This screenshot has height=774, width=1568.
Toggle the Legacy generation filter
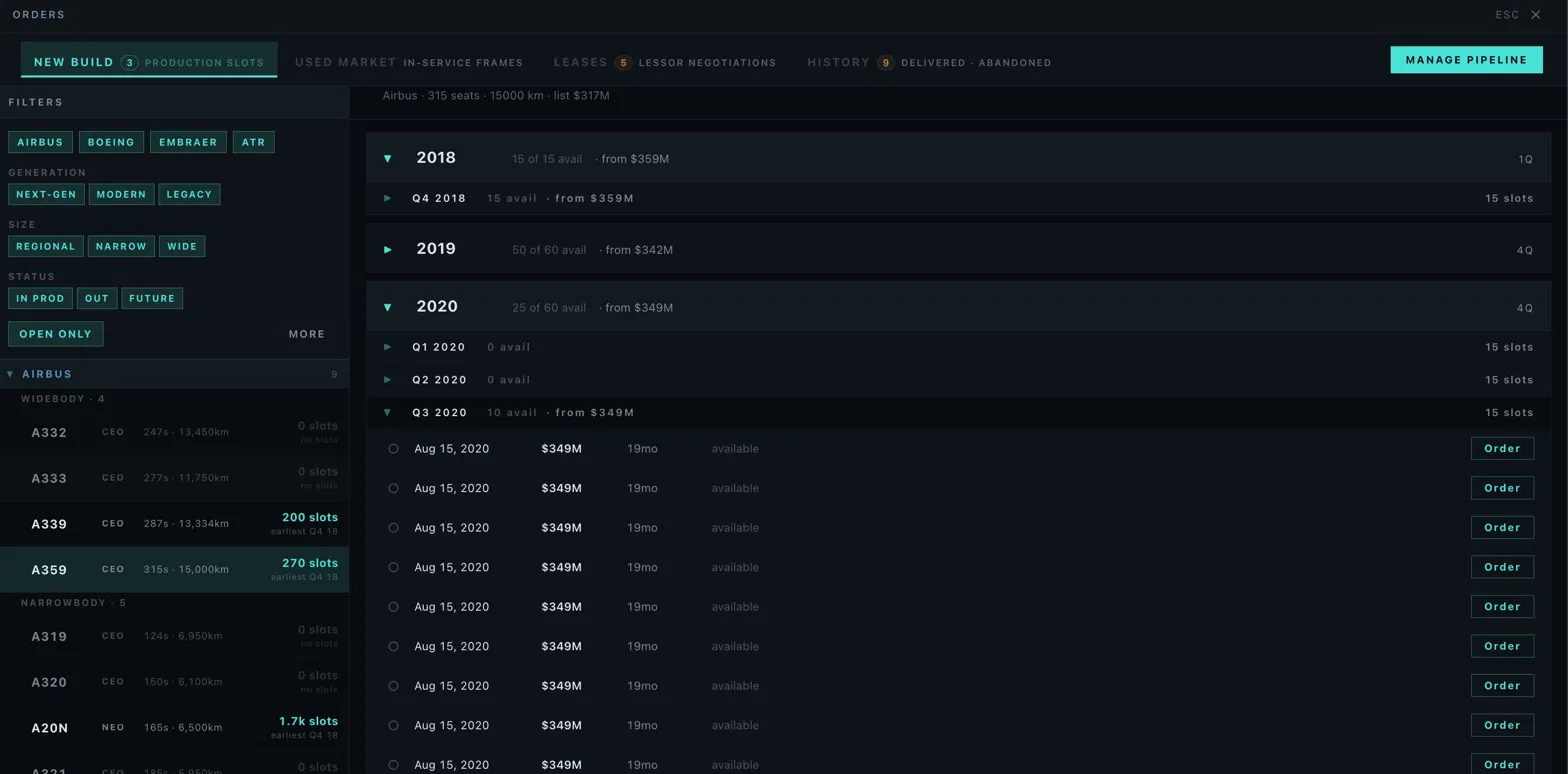click(x=189, y=194)
